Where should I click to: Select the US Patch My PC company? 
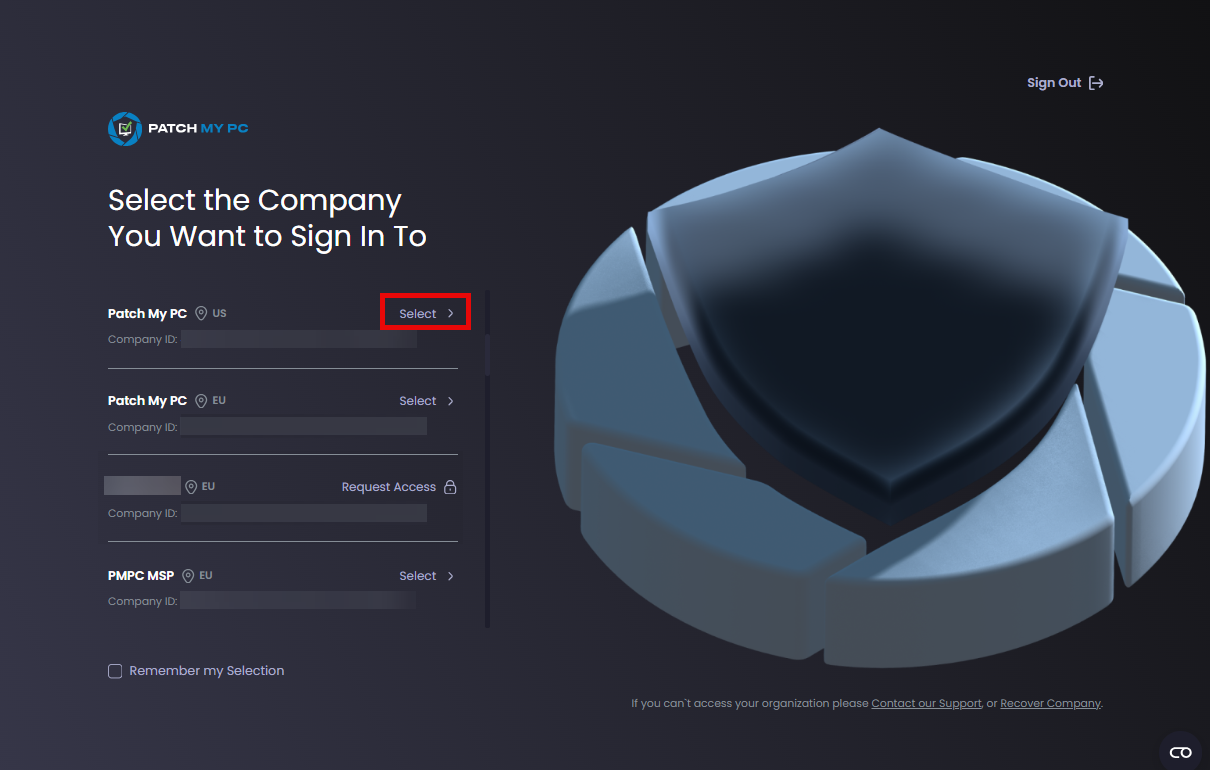point(416,313)
